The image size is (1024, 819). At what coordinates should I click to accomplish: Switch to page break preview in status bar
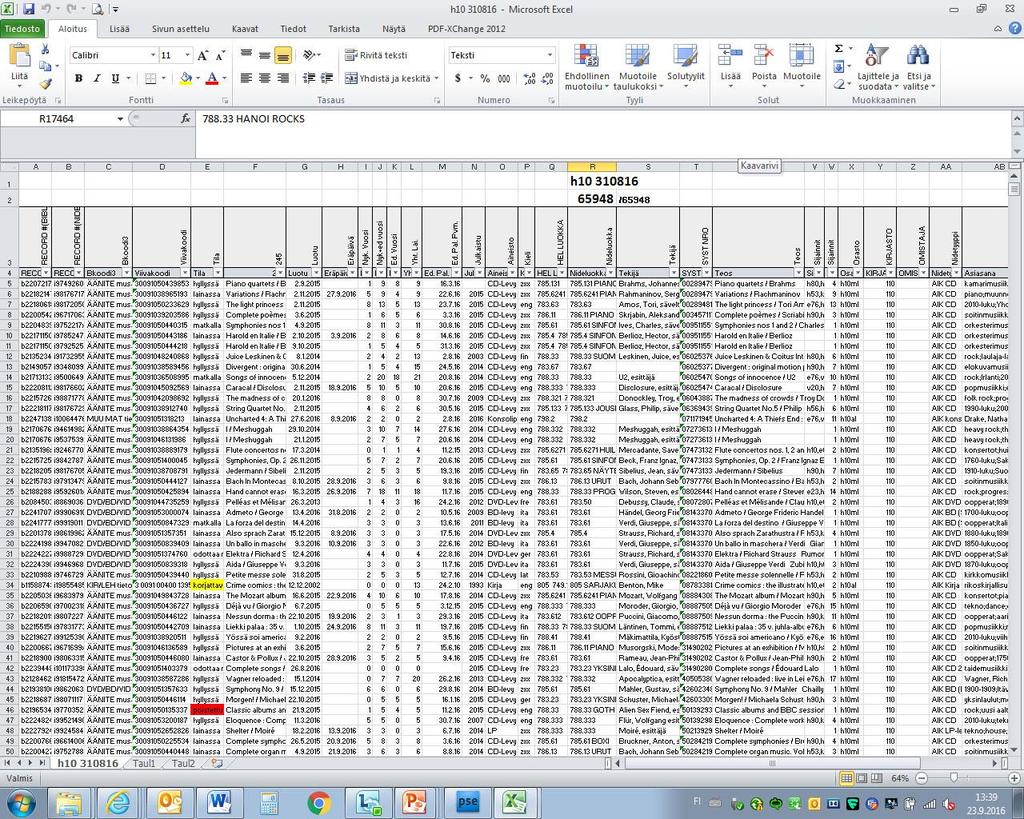876,778
